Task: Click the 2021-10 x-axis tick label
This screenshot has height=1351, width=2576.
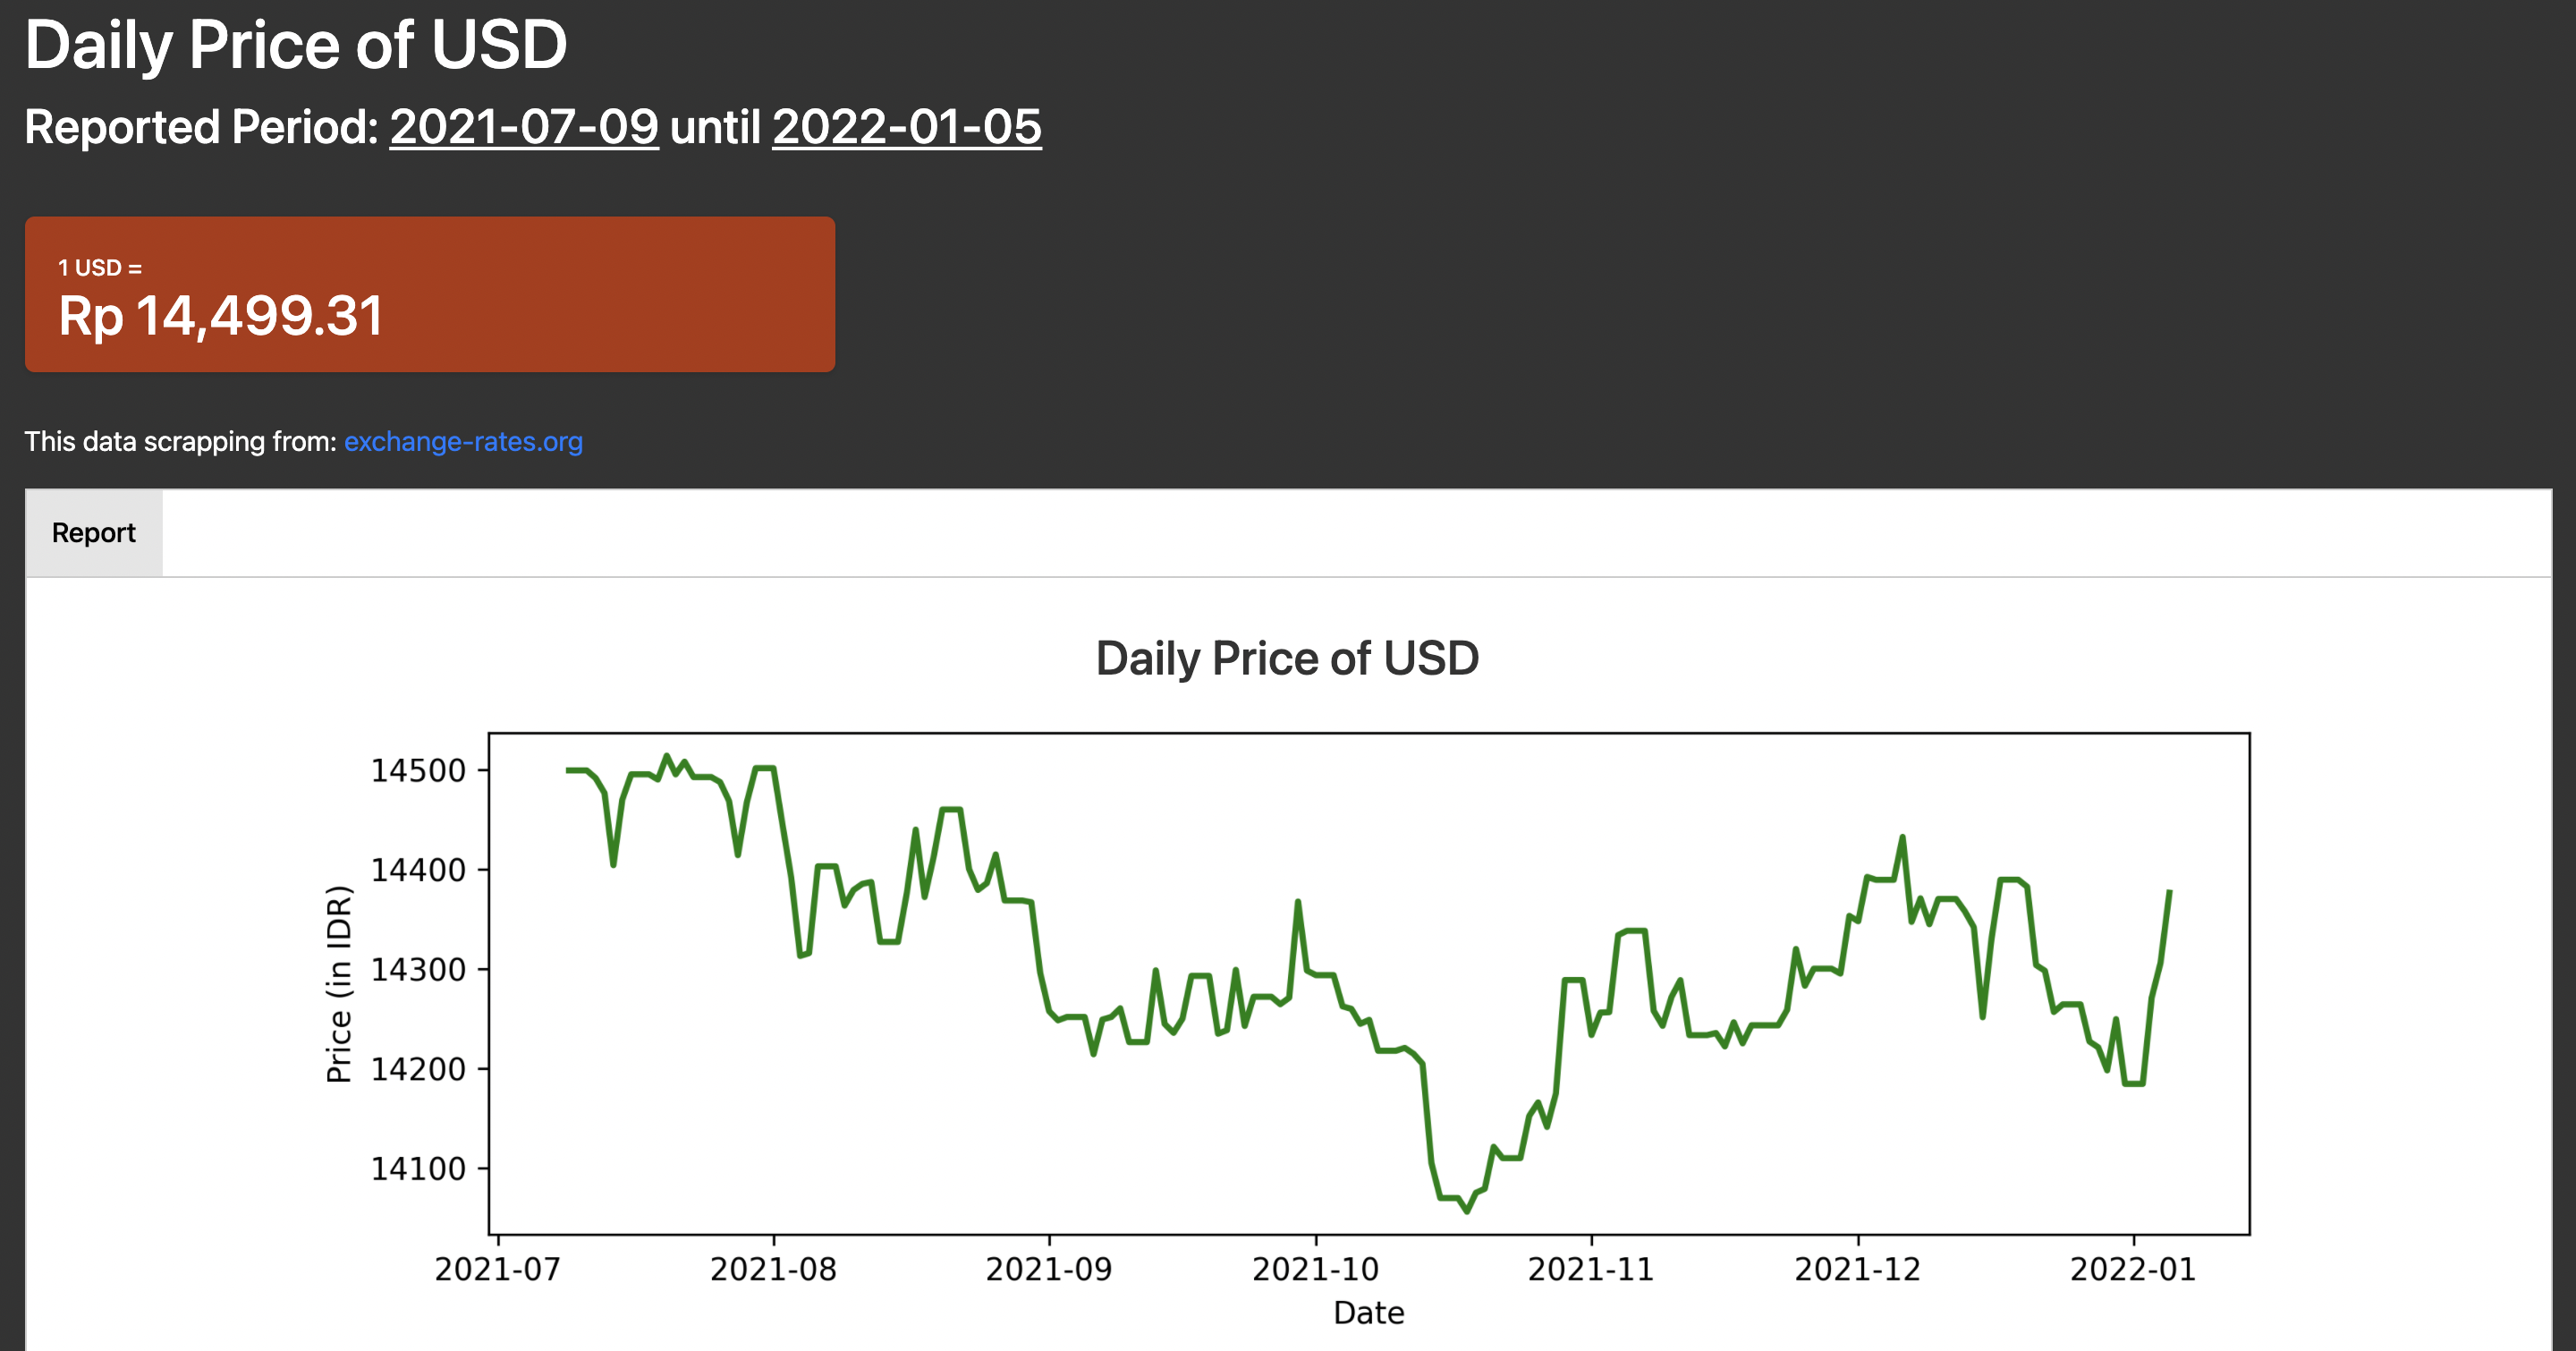Action: pos(1315,1269)
